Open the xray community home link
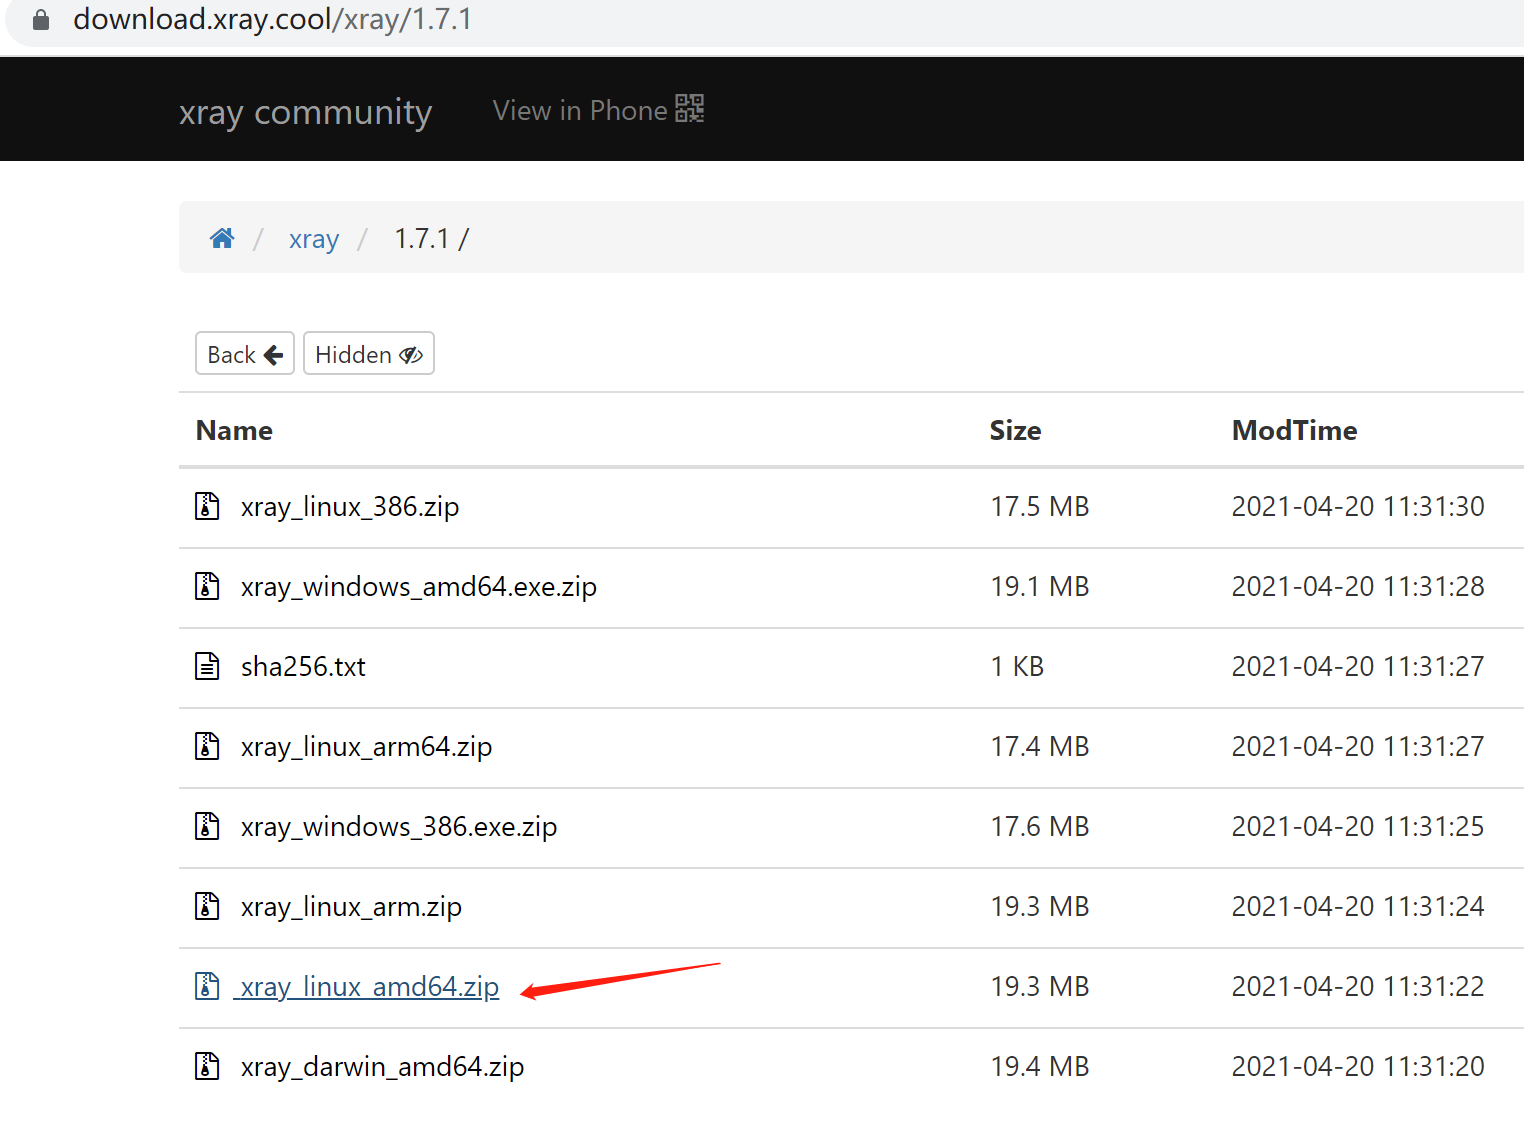 [x=306, y=111]
